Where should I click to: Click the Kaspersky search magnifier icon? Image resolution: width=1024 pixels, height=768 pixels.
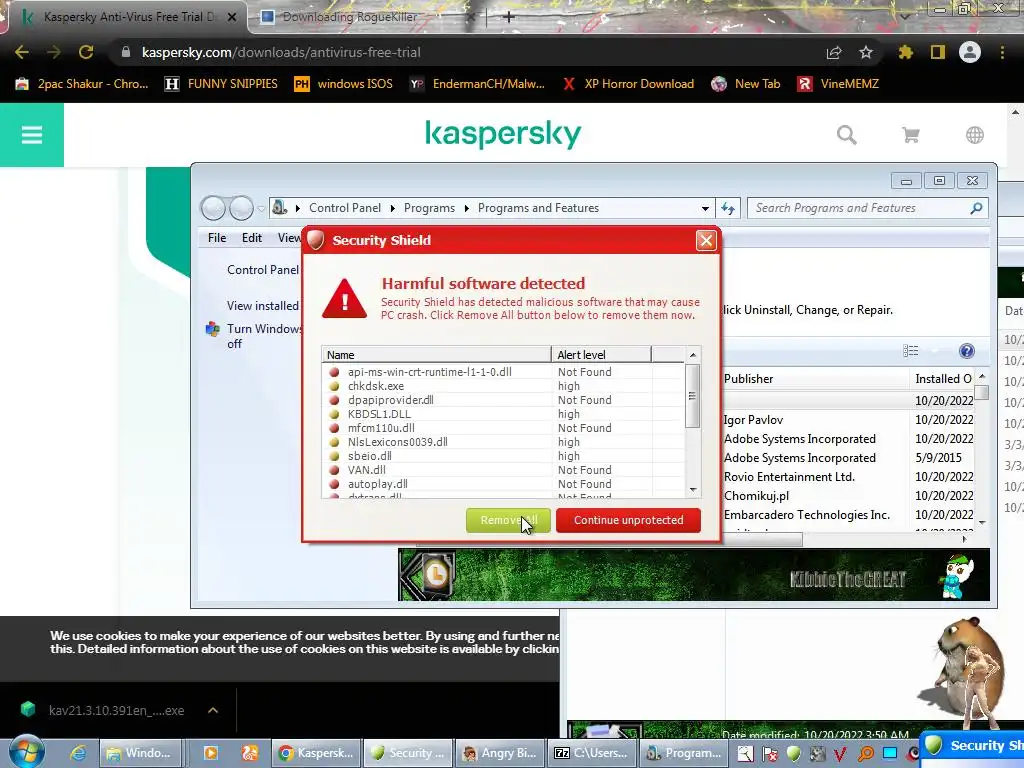point(846,135)
